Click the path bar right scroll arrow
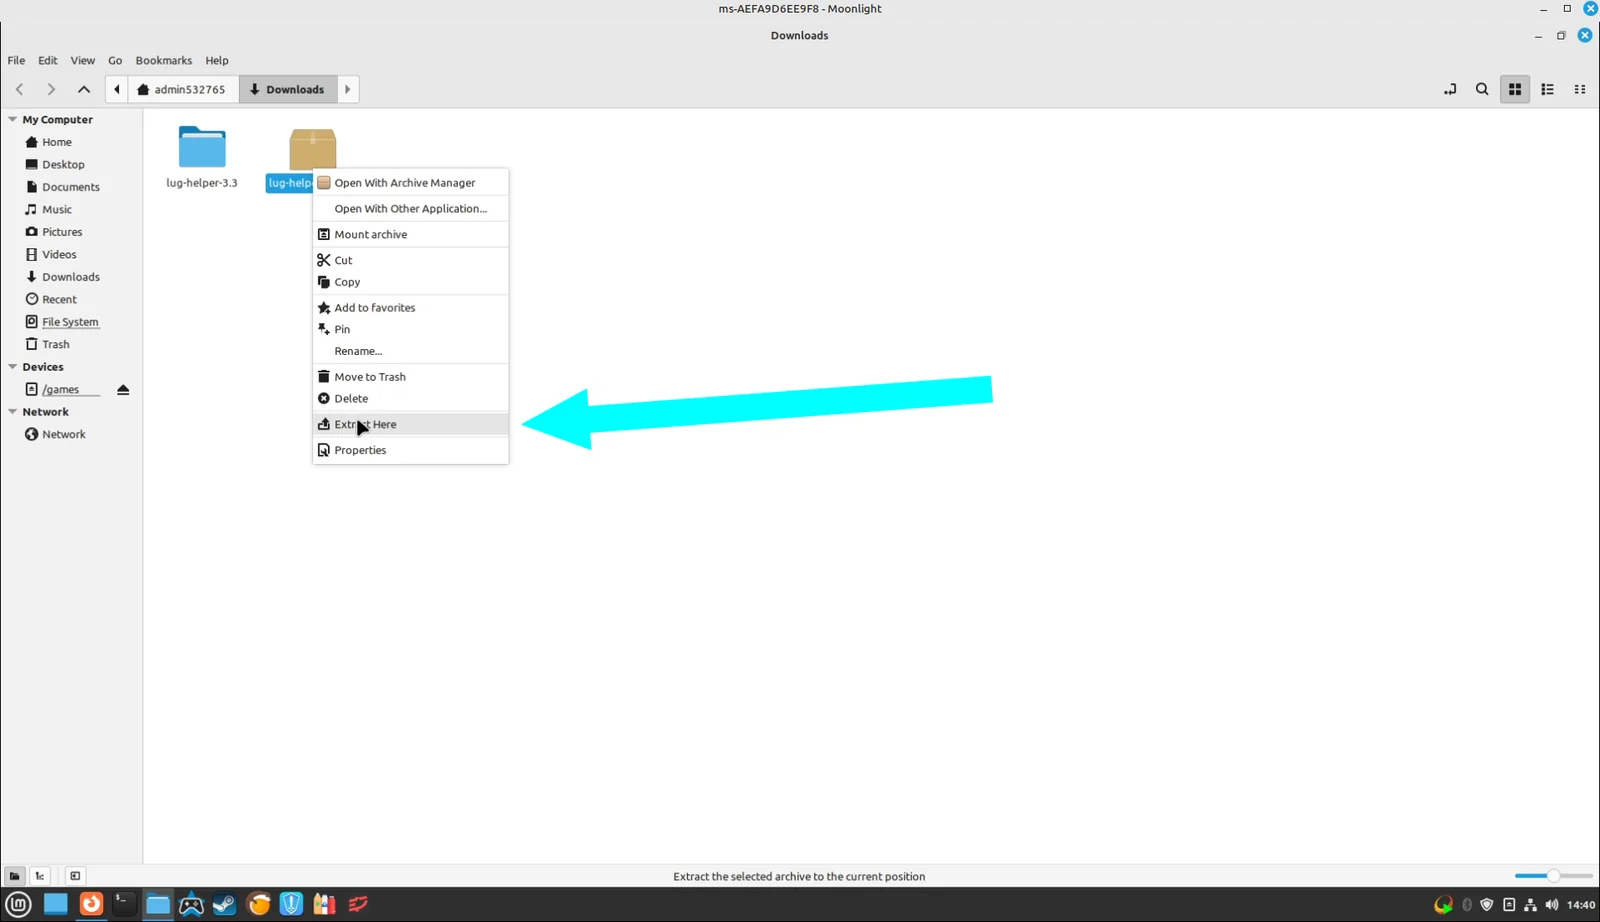This screenshot has width=1600, height=922. pos(348,89)
